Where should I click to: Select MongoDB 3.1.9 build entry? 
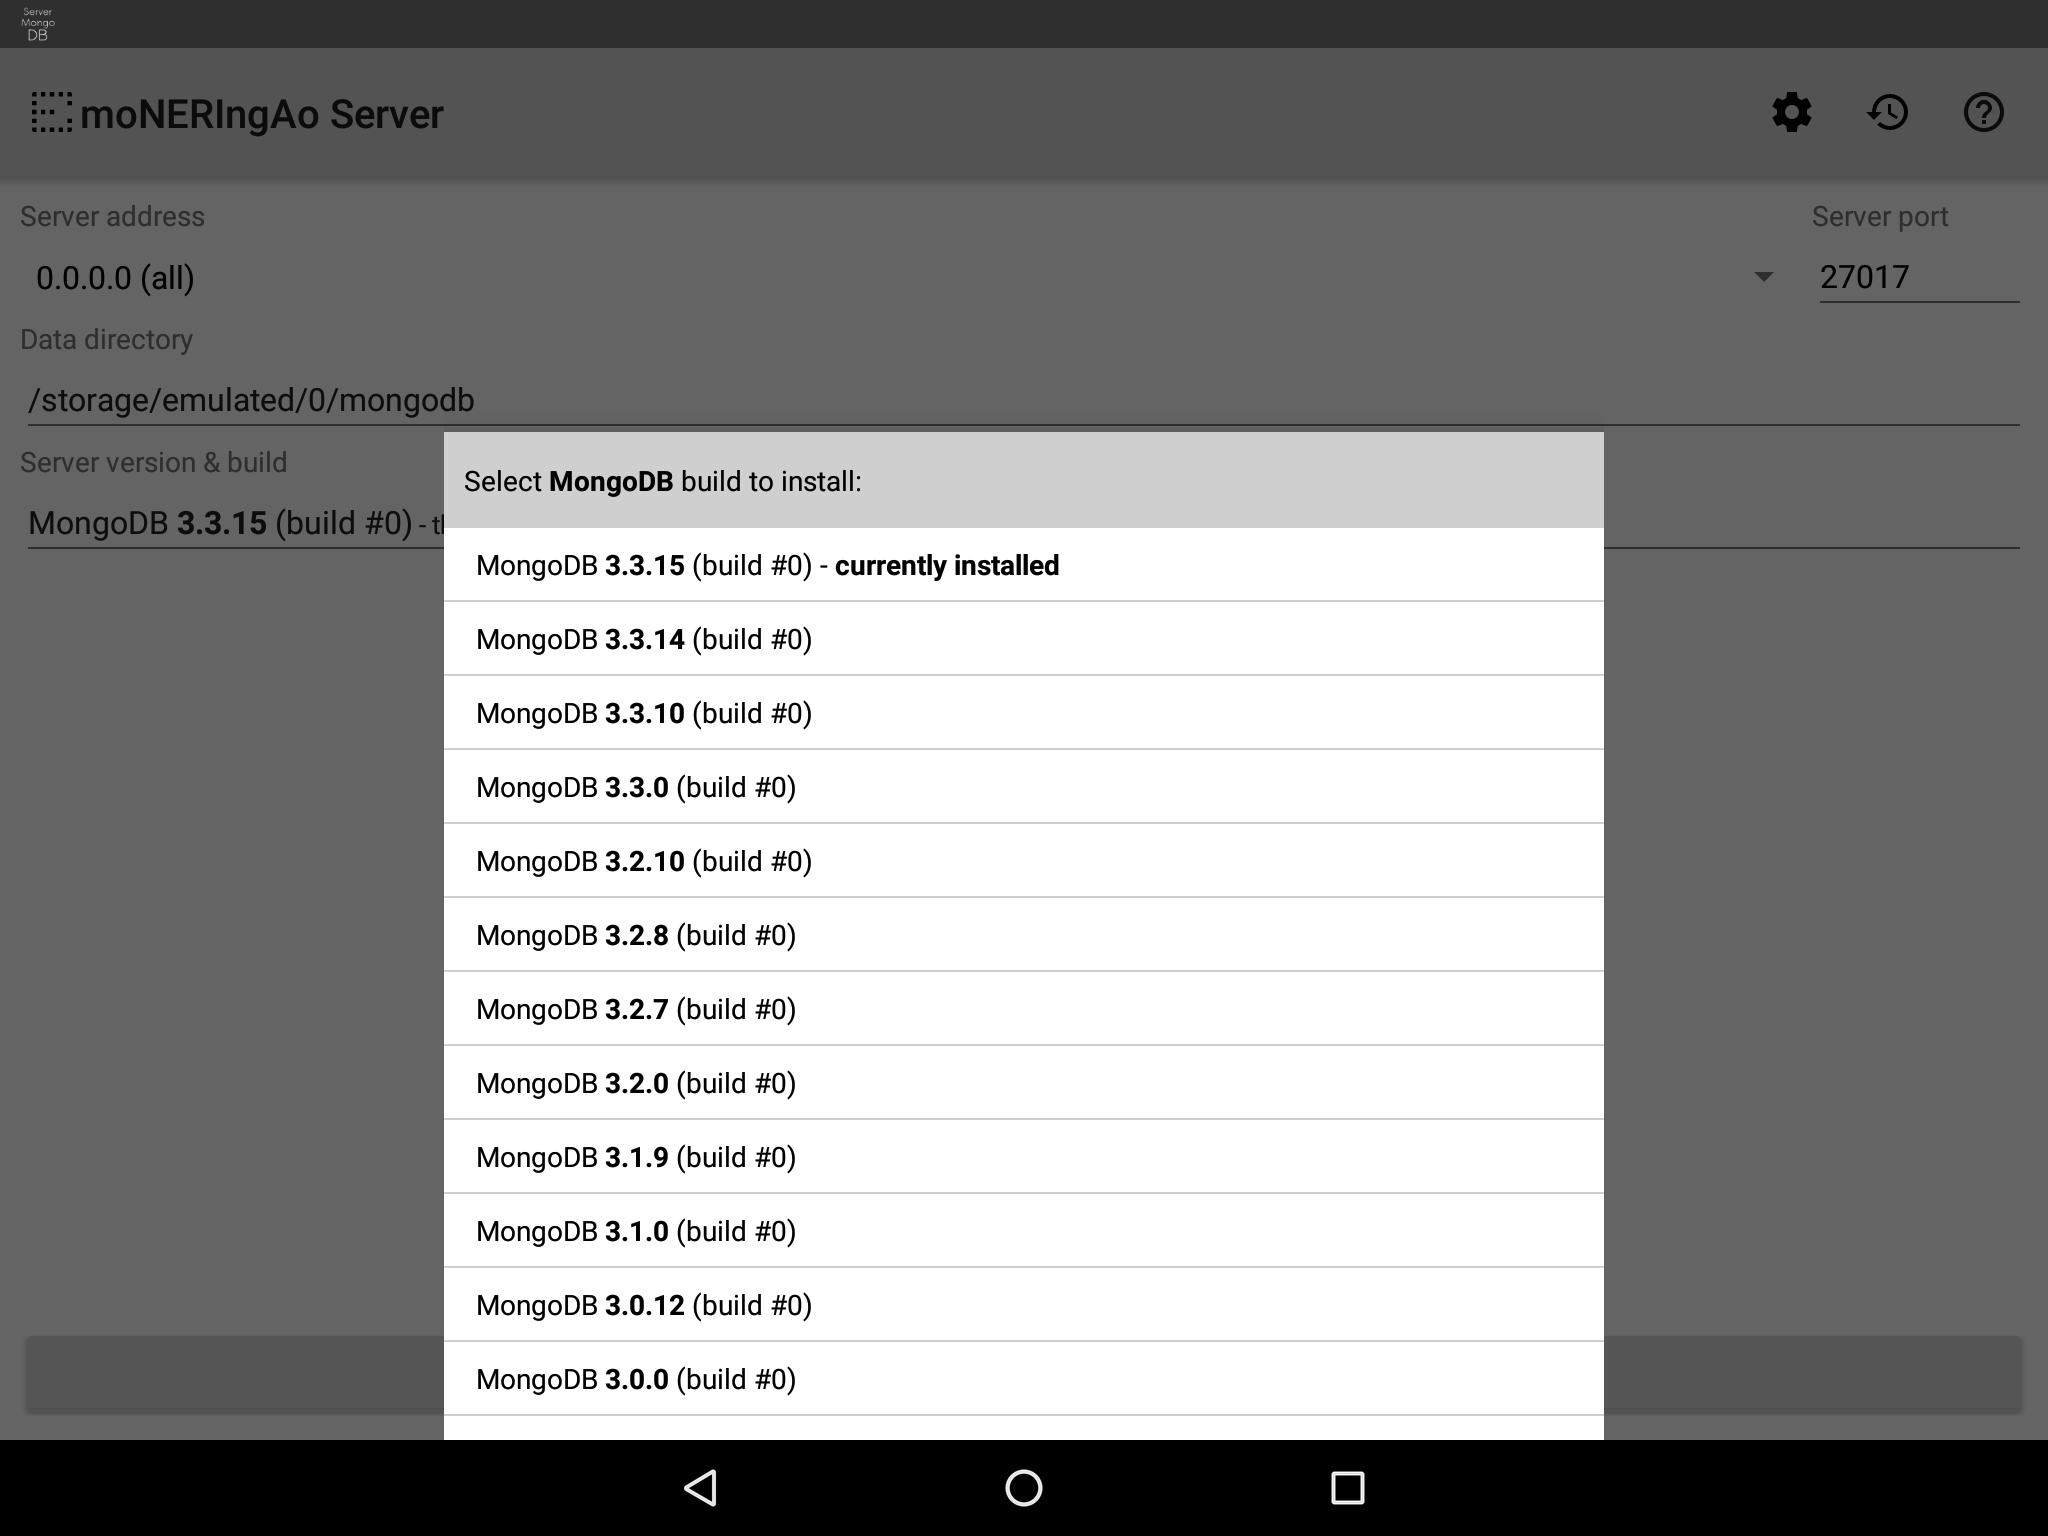point(1024,1157)
